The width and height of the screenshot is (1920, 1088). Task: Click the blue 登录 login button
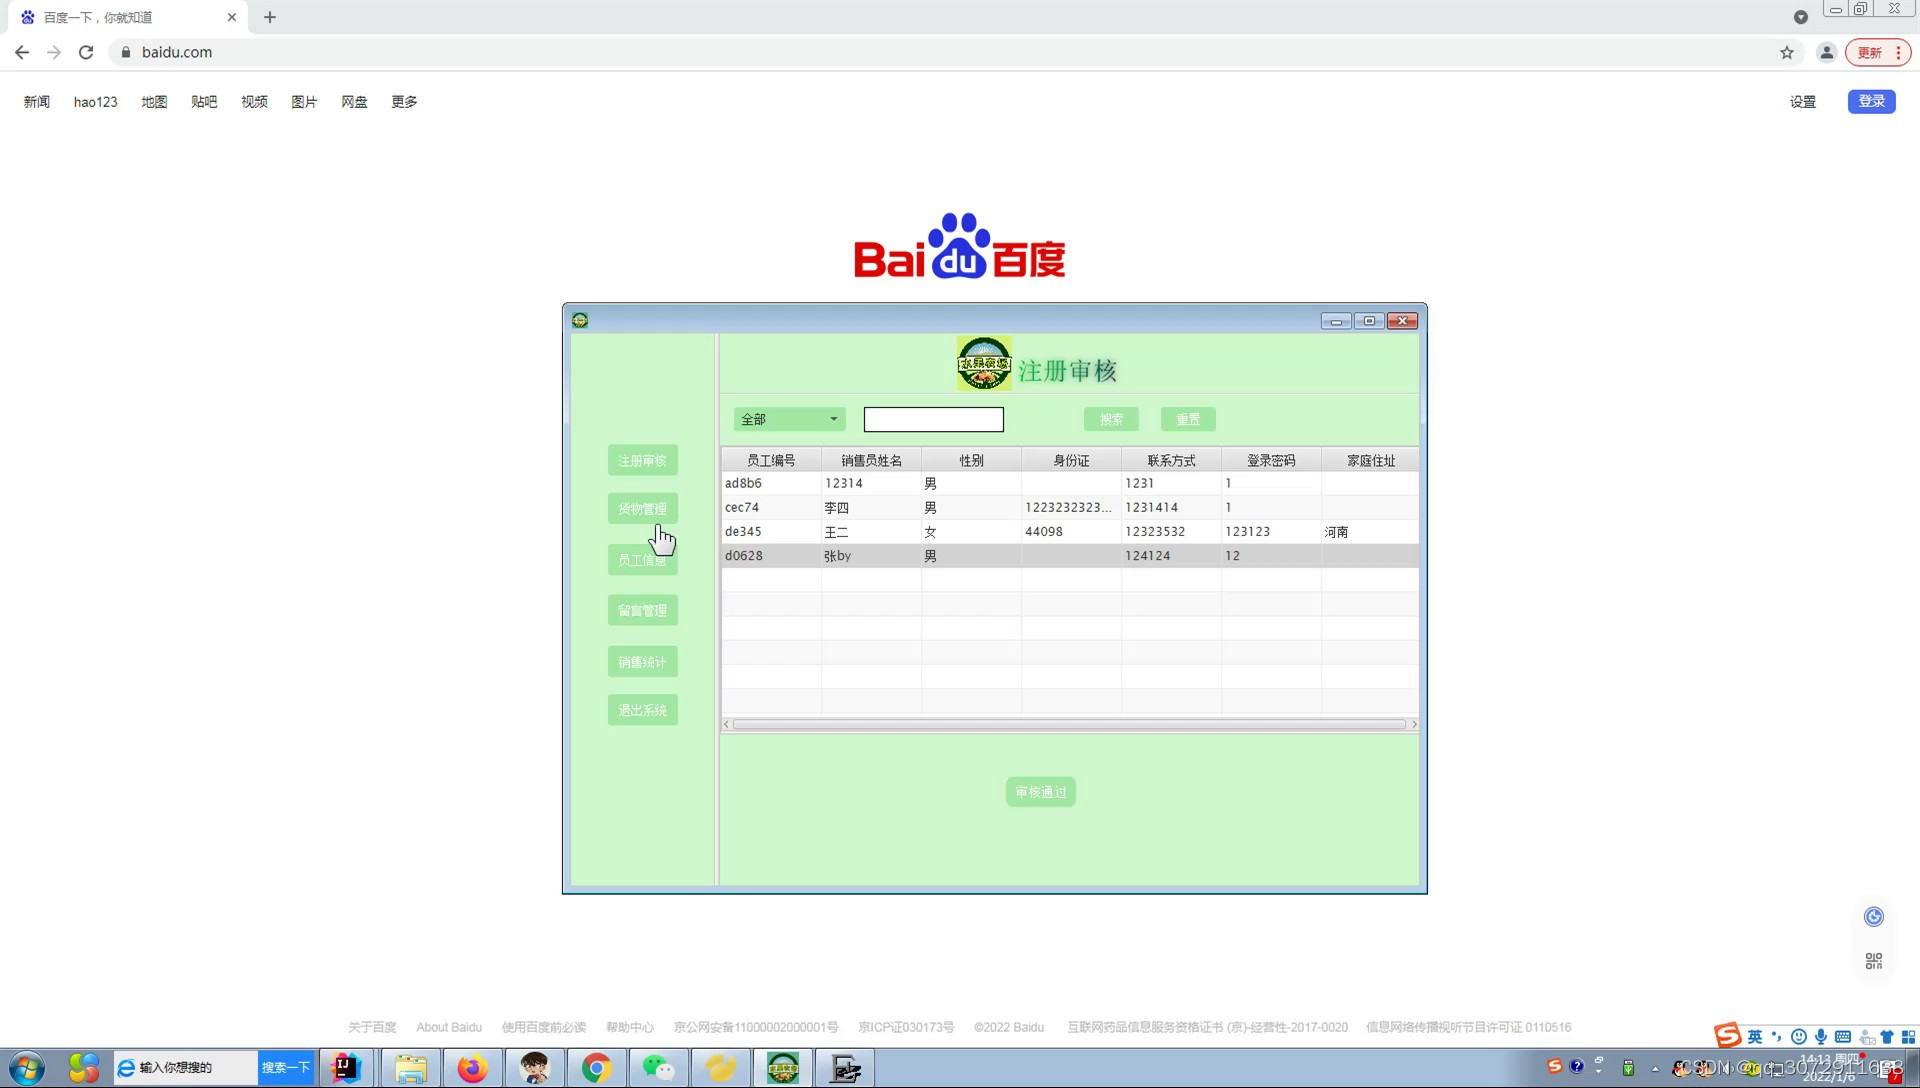(1871, 101)
